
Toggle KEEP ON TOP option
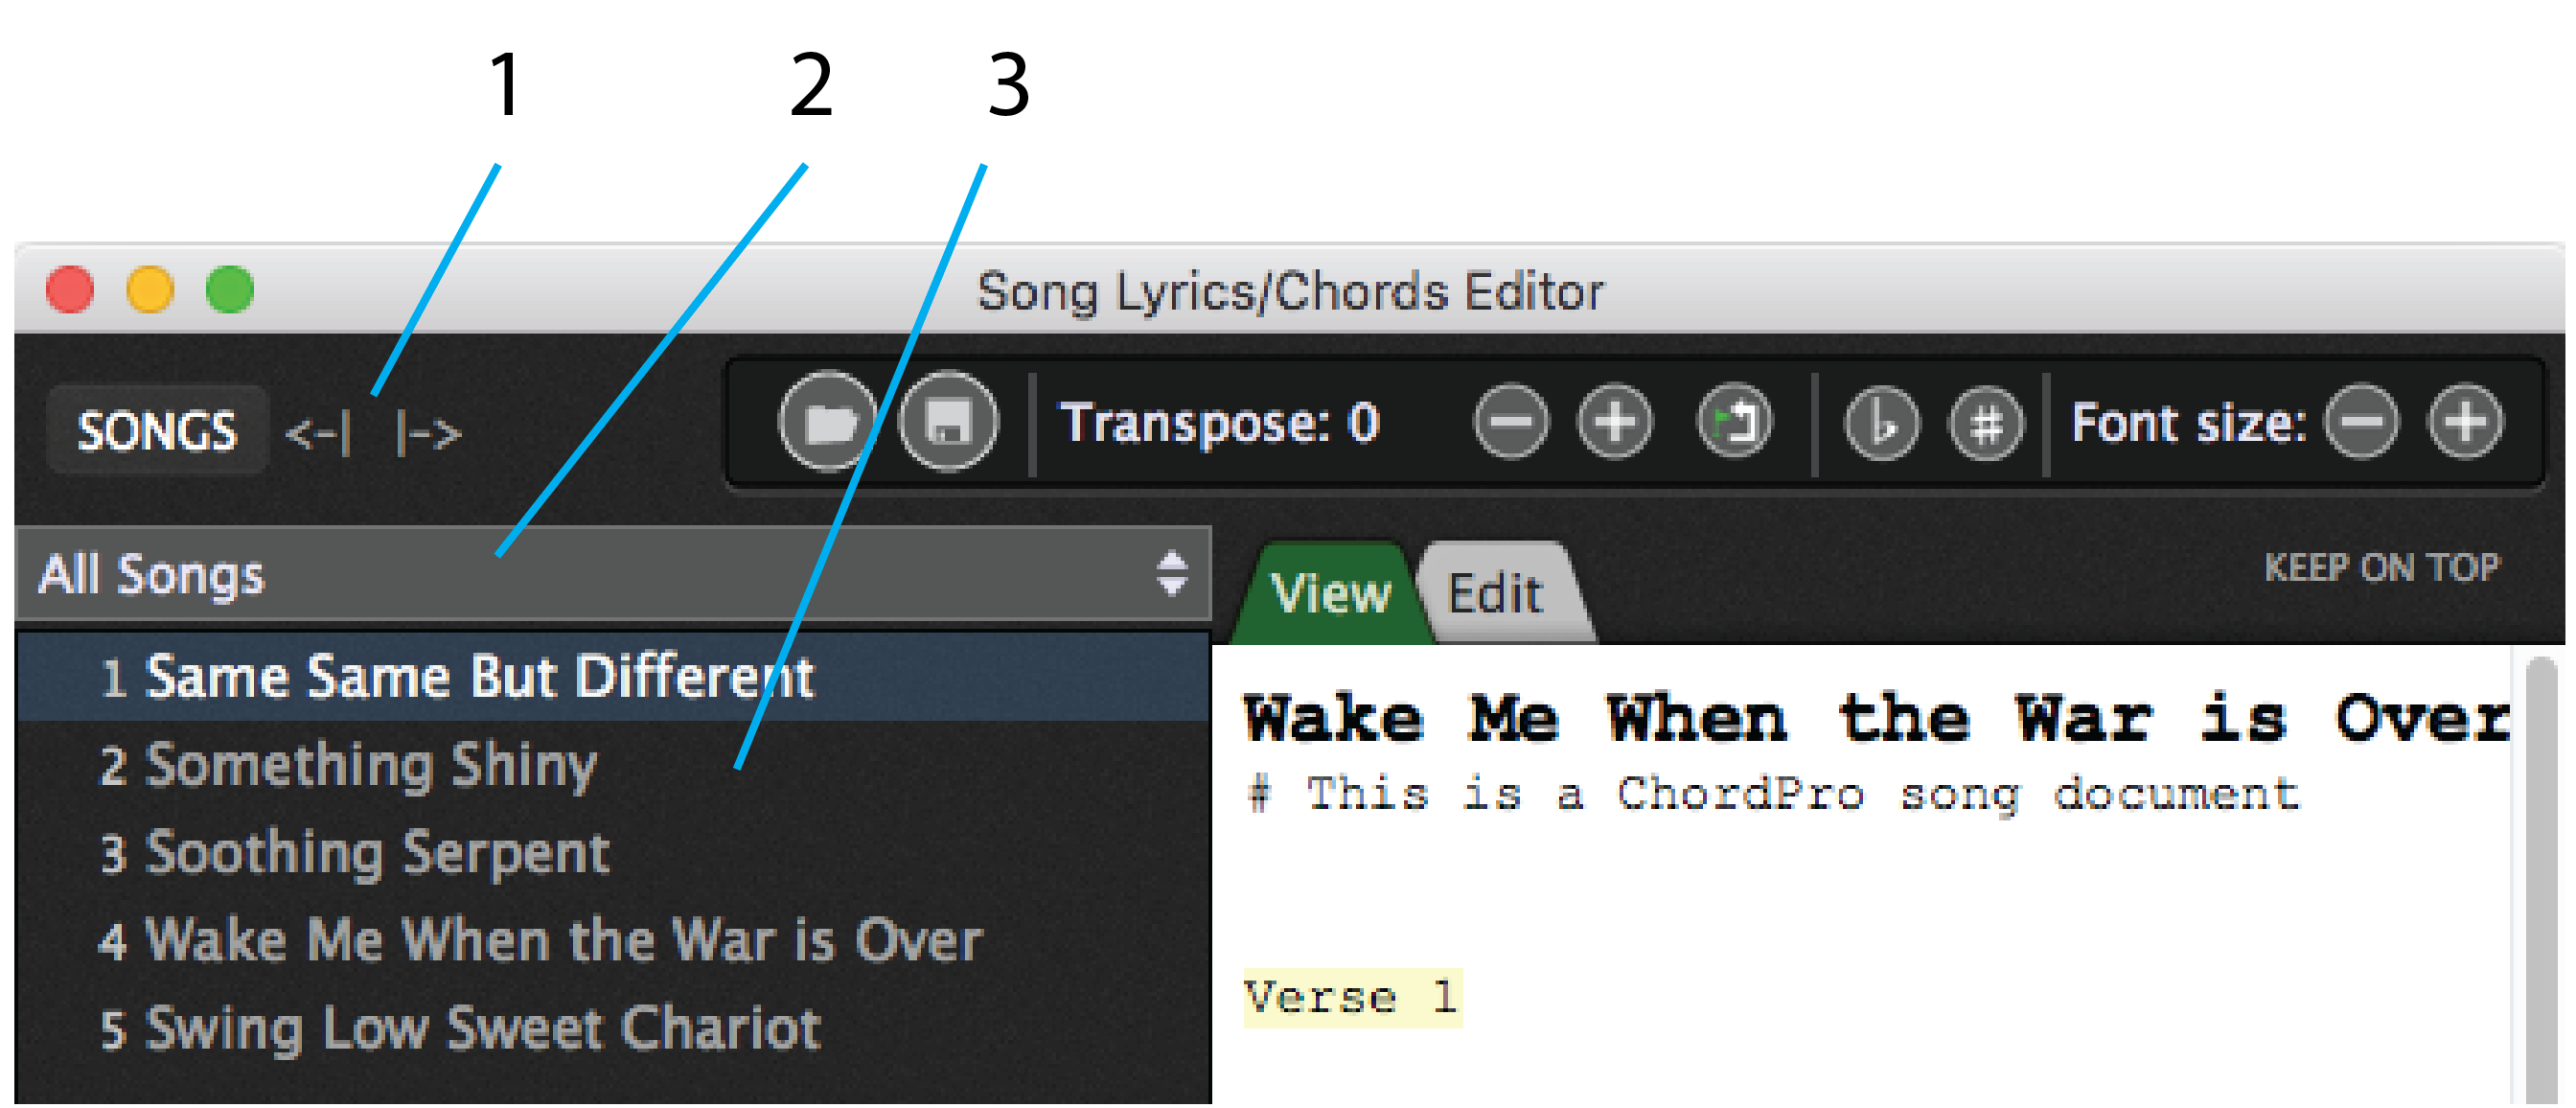point(2382,567)
